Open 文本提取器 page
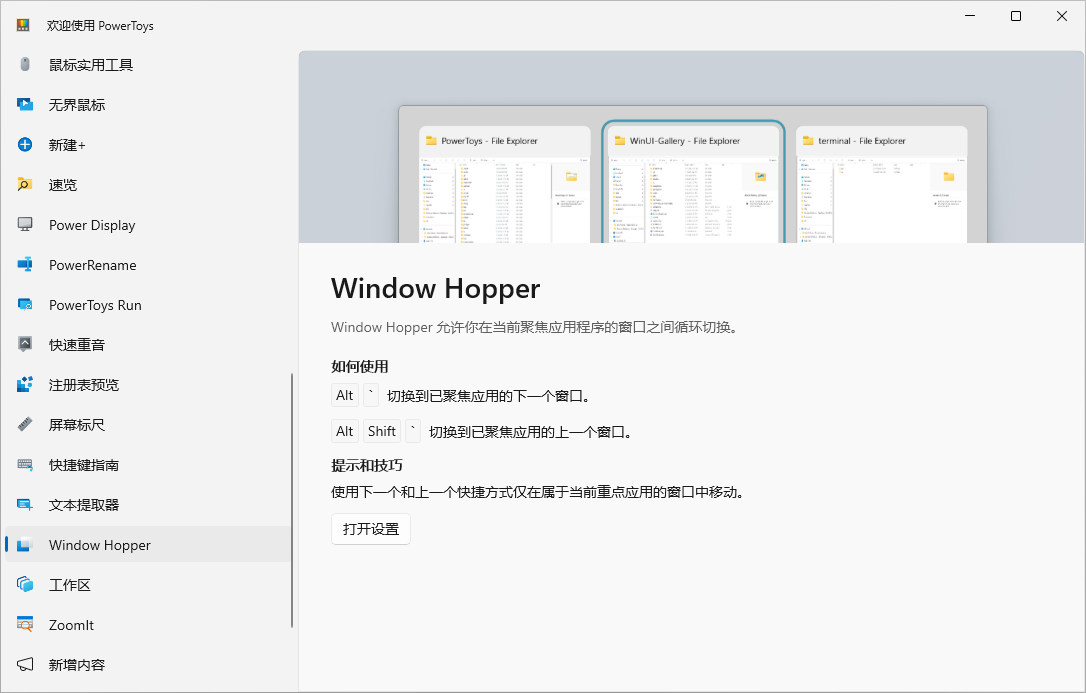The width and height of the screenshot is (1086, 693). tap(148, 505)
